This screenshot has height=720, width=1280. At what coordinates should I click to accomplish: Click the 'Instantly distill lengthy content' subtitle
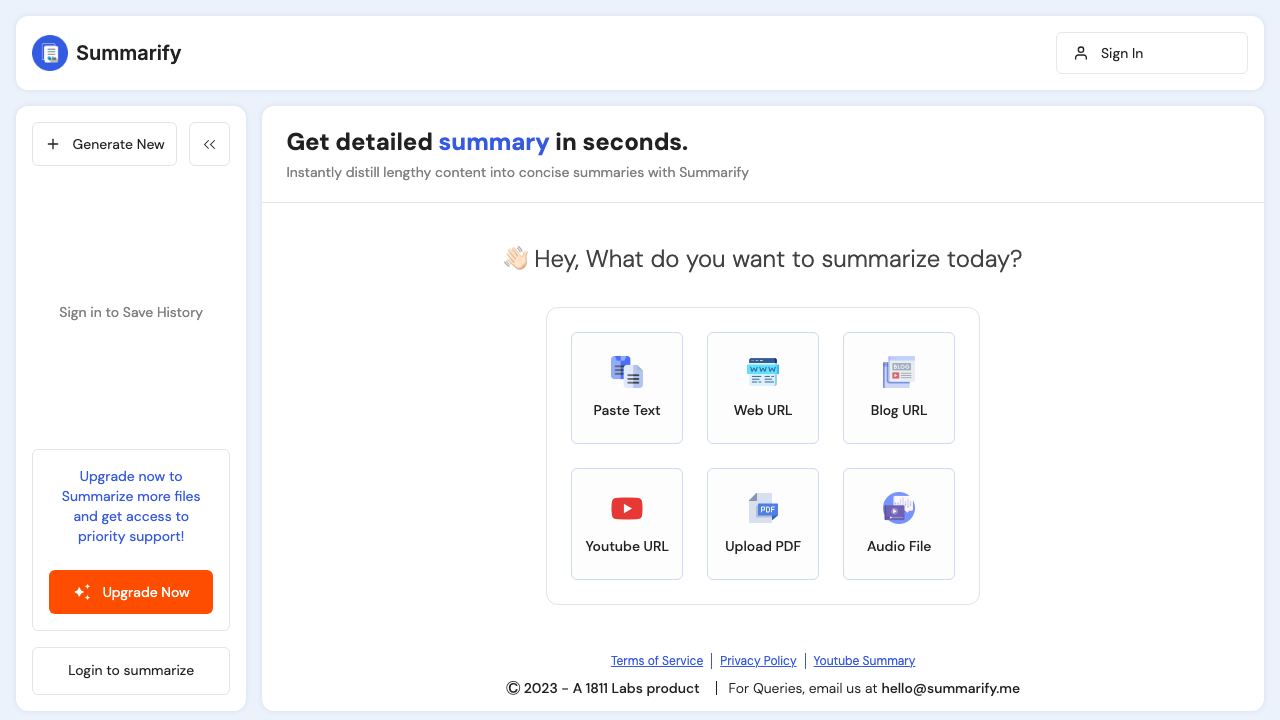[x=517, y=172]
